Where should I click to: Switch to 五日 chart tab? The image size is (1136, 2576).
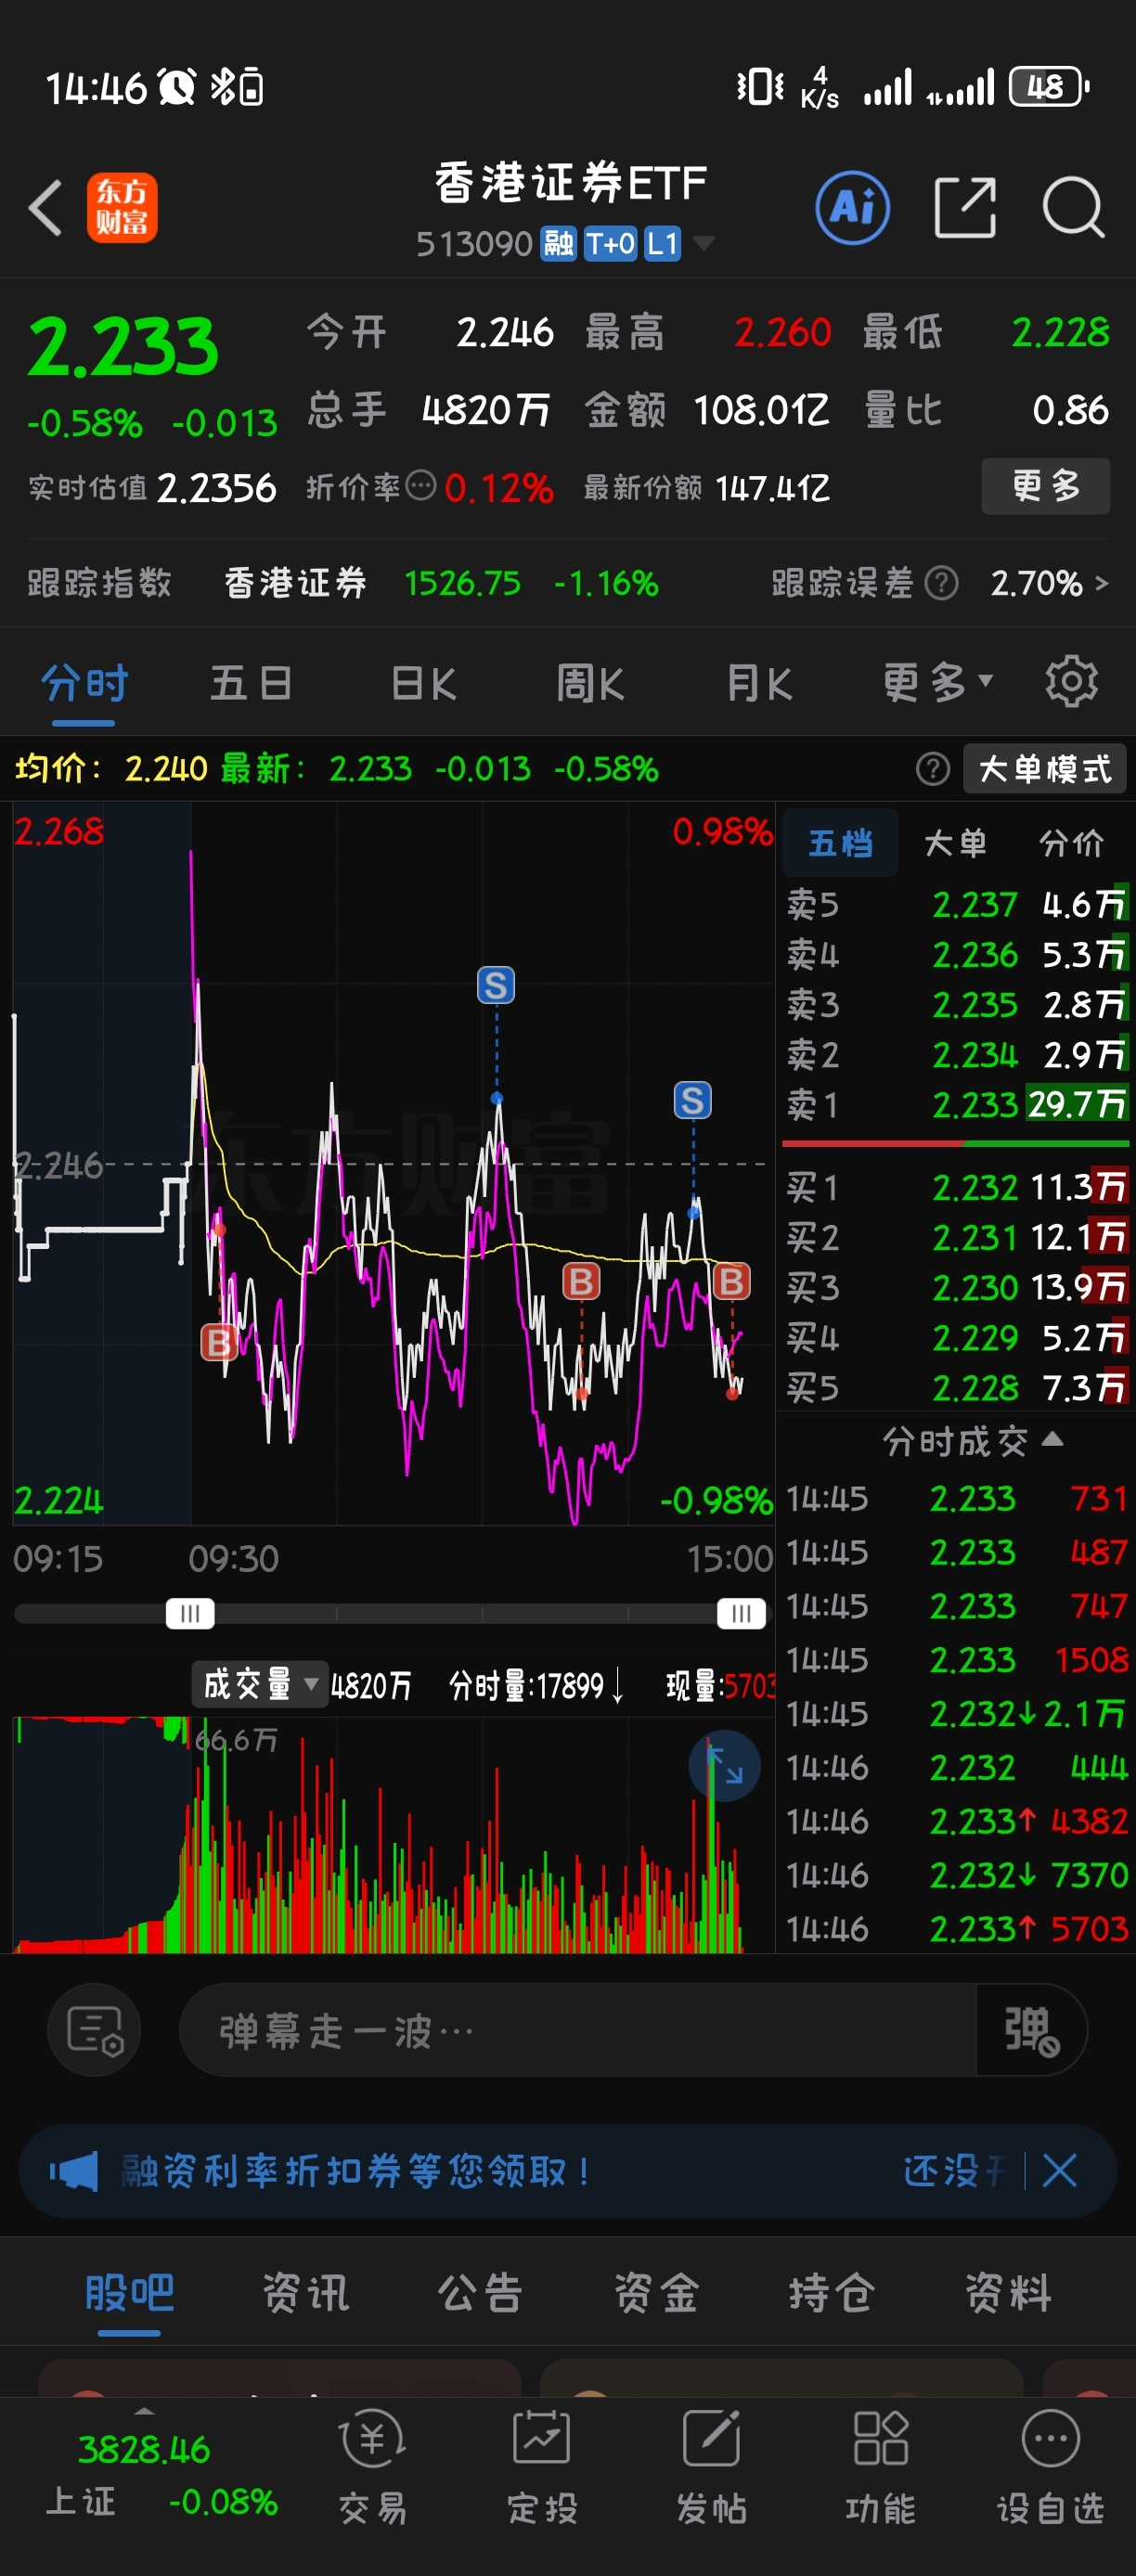click(251, 683)
